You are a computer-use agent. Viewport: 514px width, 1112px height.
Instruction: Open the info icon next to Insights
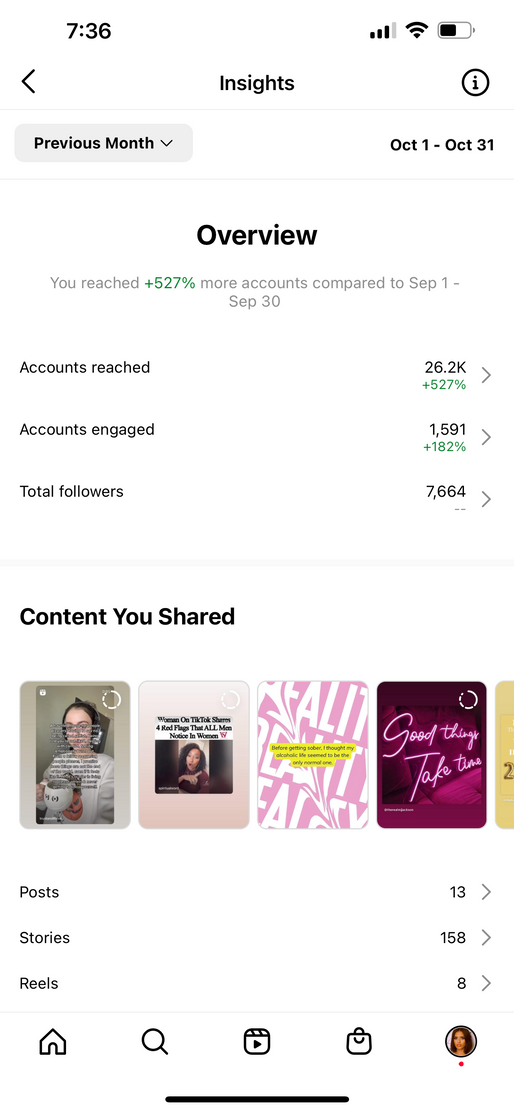tap(475, 83)
